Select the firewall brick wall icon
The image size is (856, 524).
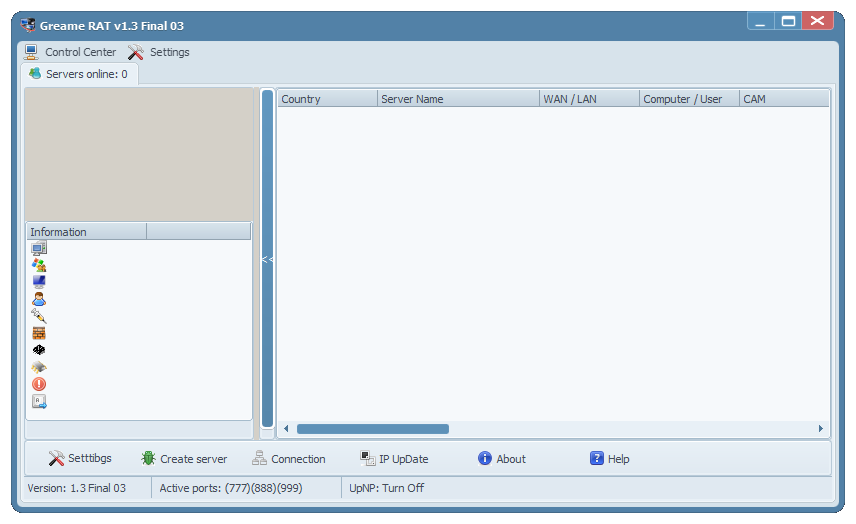pyautogui.click(x=39, y=333)
